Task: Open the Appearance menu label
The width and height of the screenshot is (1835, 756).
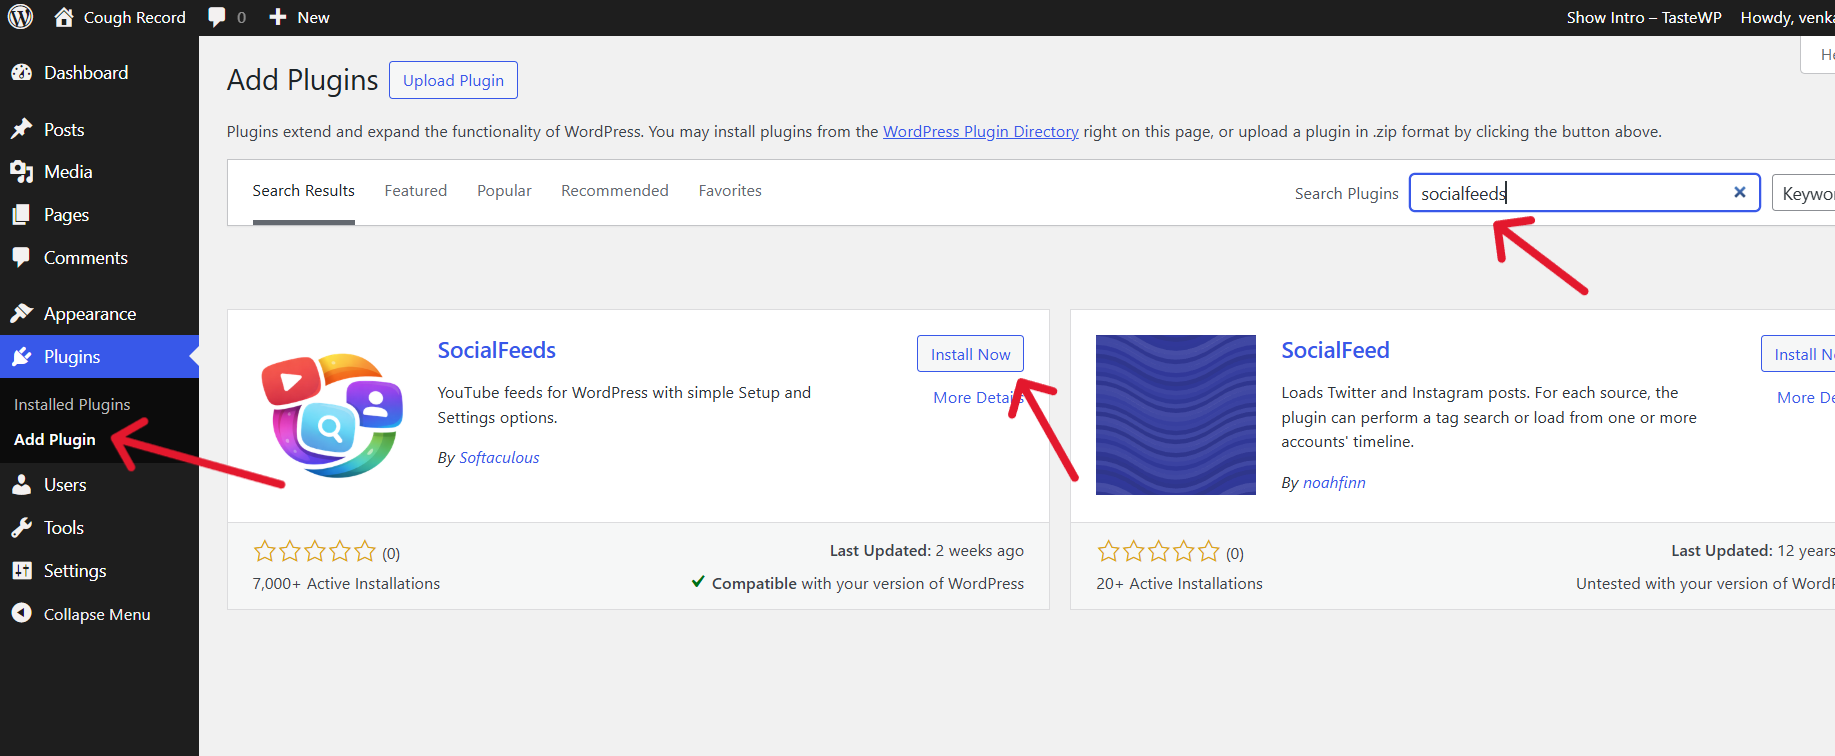Action: (x=90, y=314)
